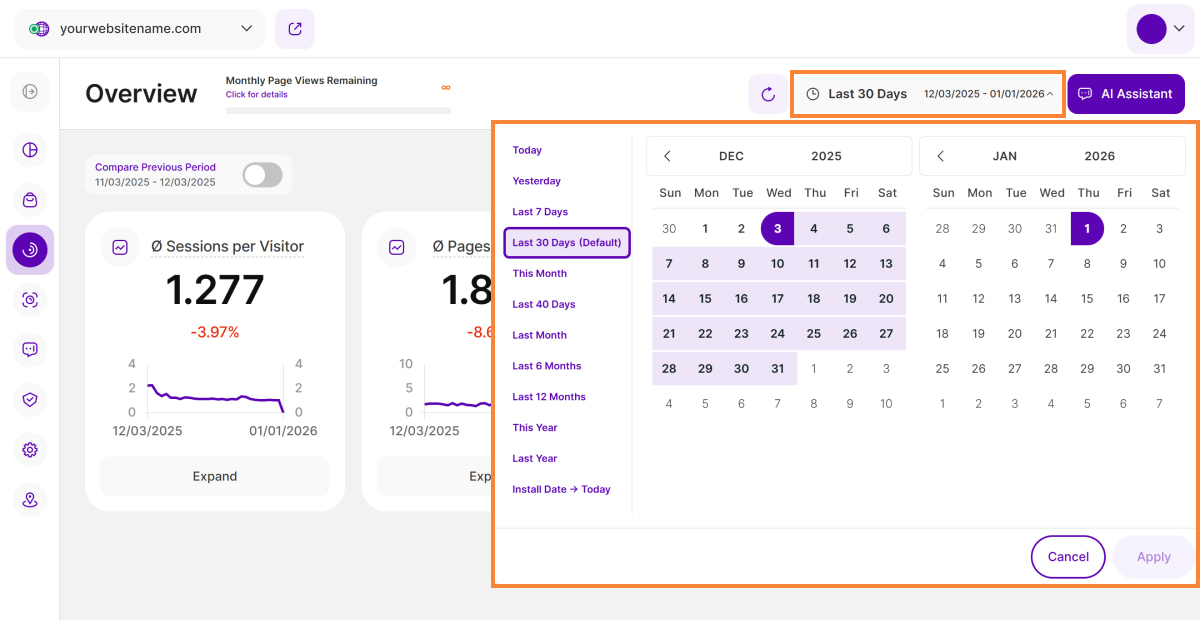Open the shopping bag e-commerce sidebar icon
This screenshot has height=620, width=1200.
(30, 200)
